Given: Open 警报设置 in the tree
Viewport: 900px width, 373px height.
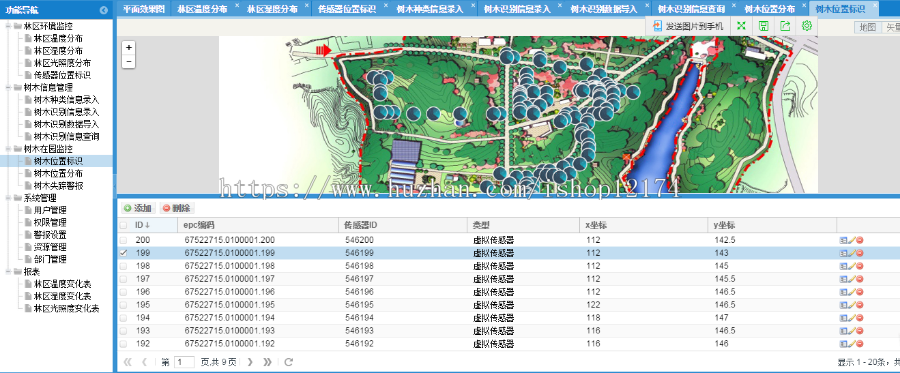Looking at the screenshot, I should pyautogui.click(x=50, y=235).
